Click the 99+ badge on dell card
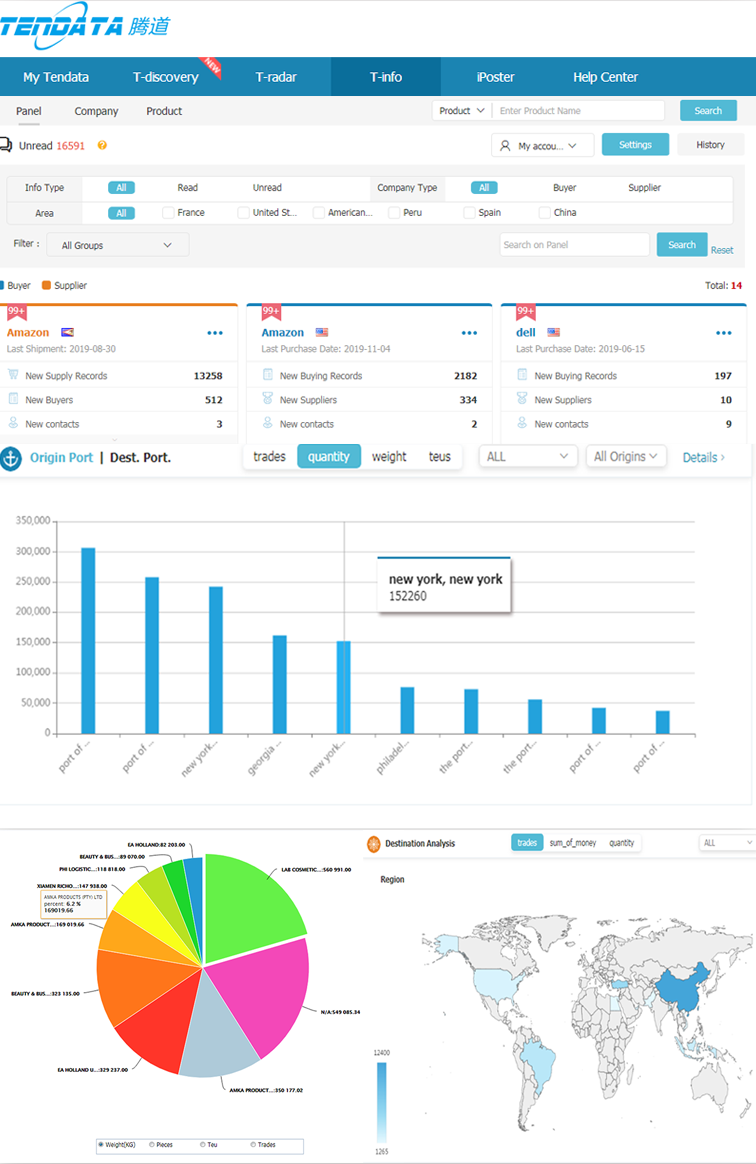Viewport: 756px width, 1164px height. point(525,311)
